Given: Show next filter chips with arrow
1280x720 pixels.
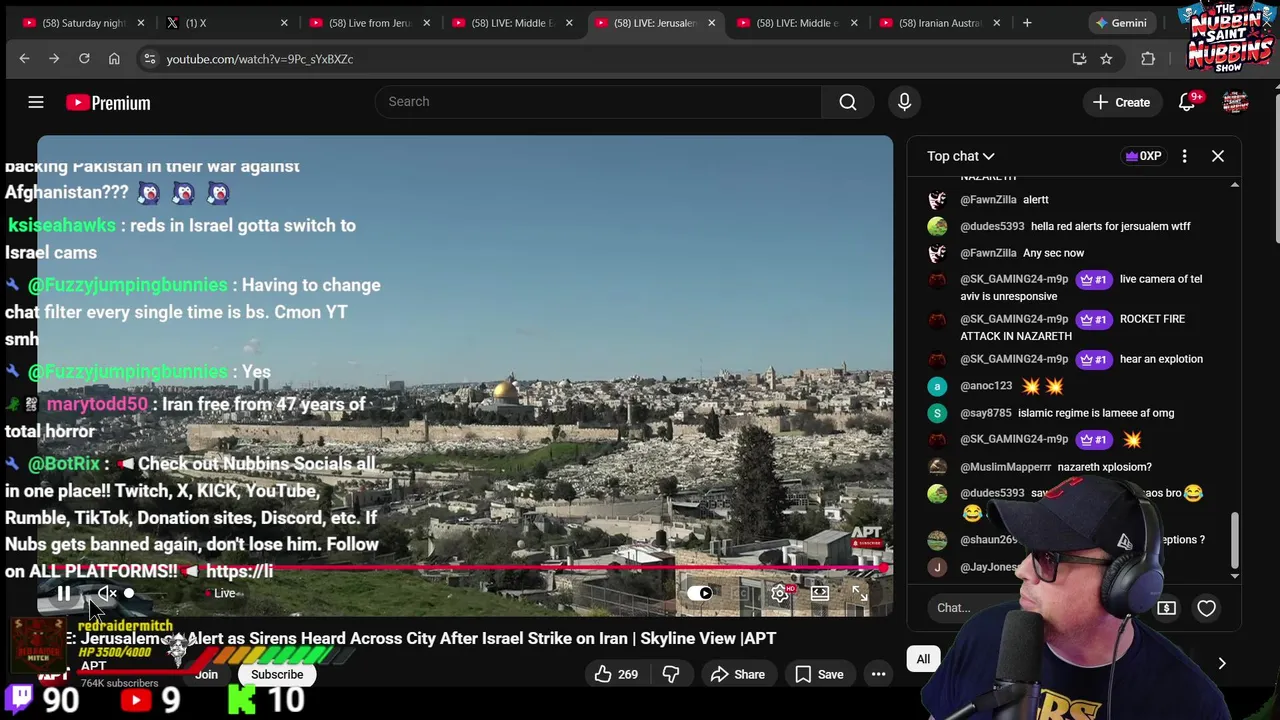Looking at the screenshot, I should [x=1221, y=663].
